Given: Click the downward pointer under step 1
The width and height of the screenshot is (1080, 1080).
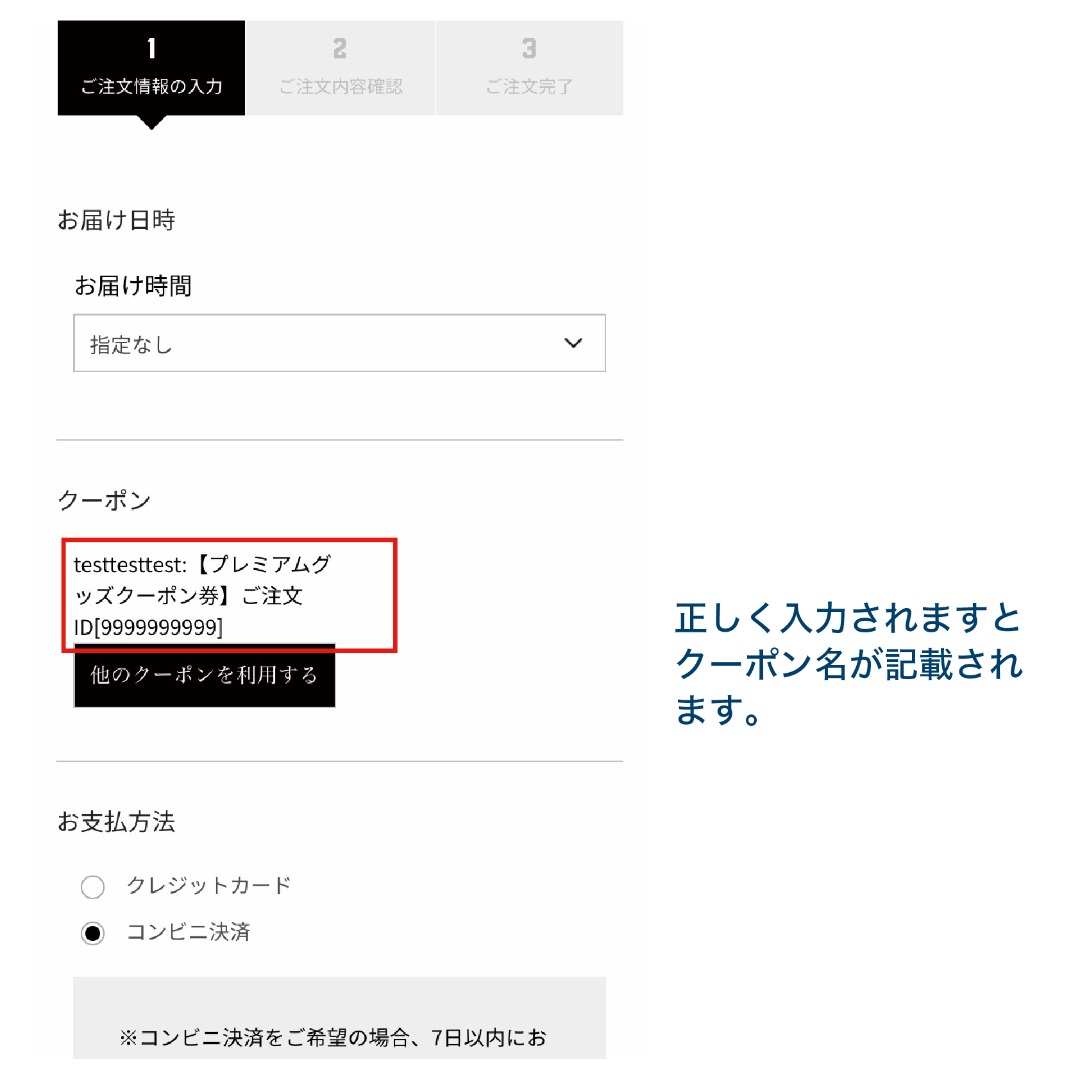Looking at the screenshot, I should coord(152,123).
